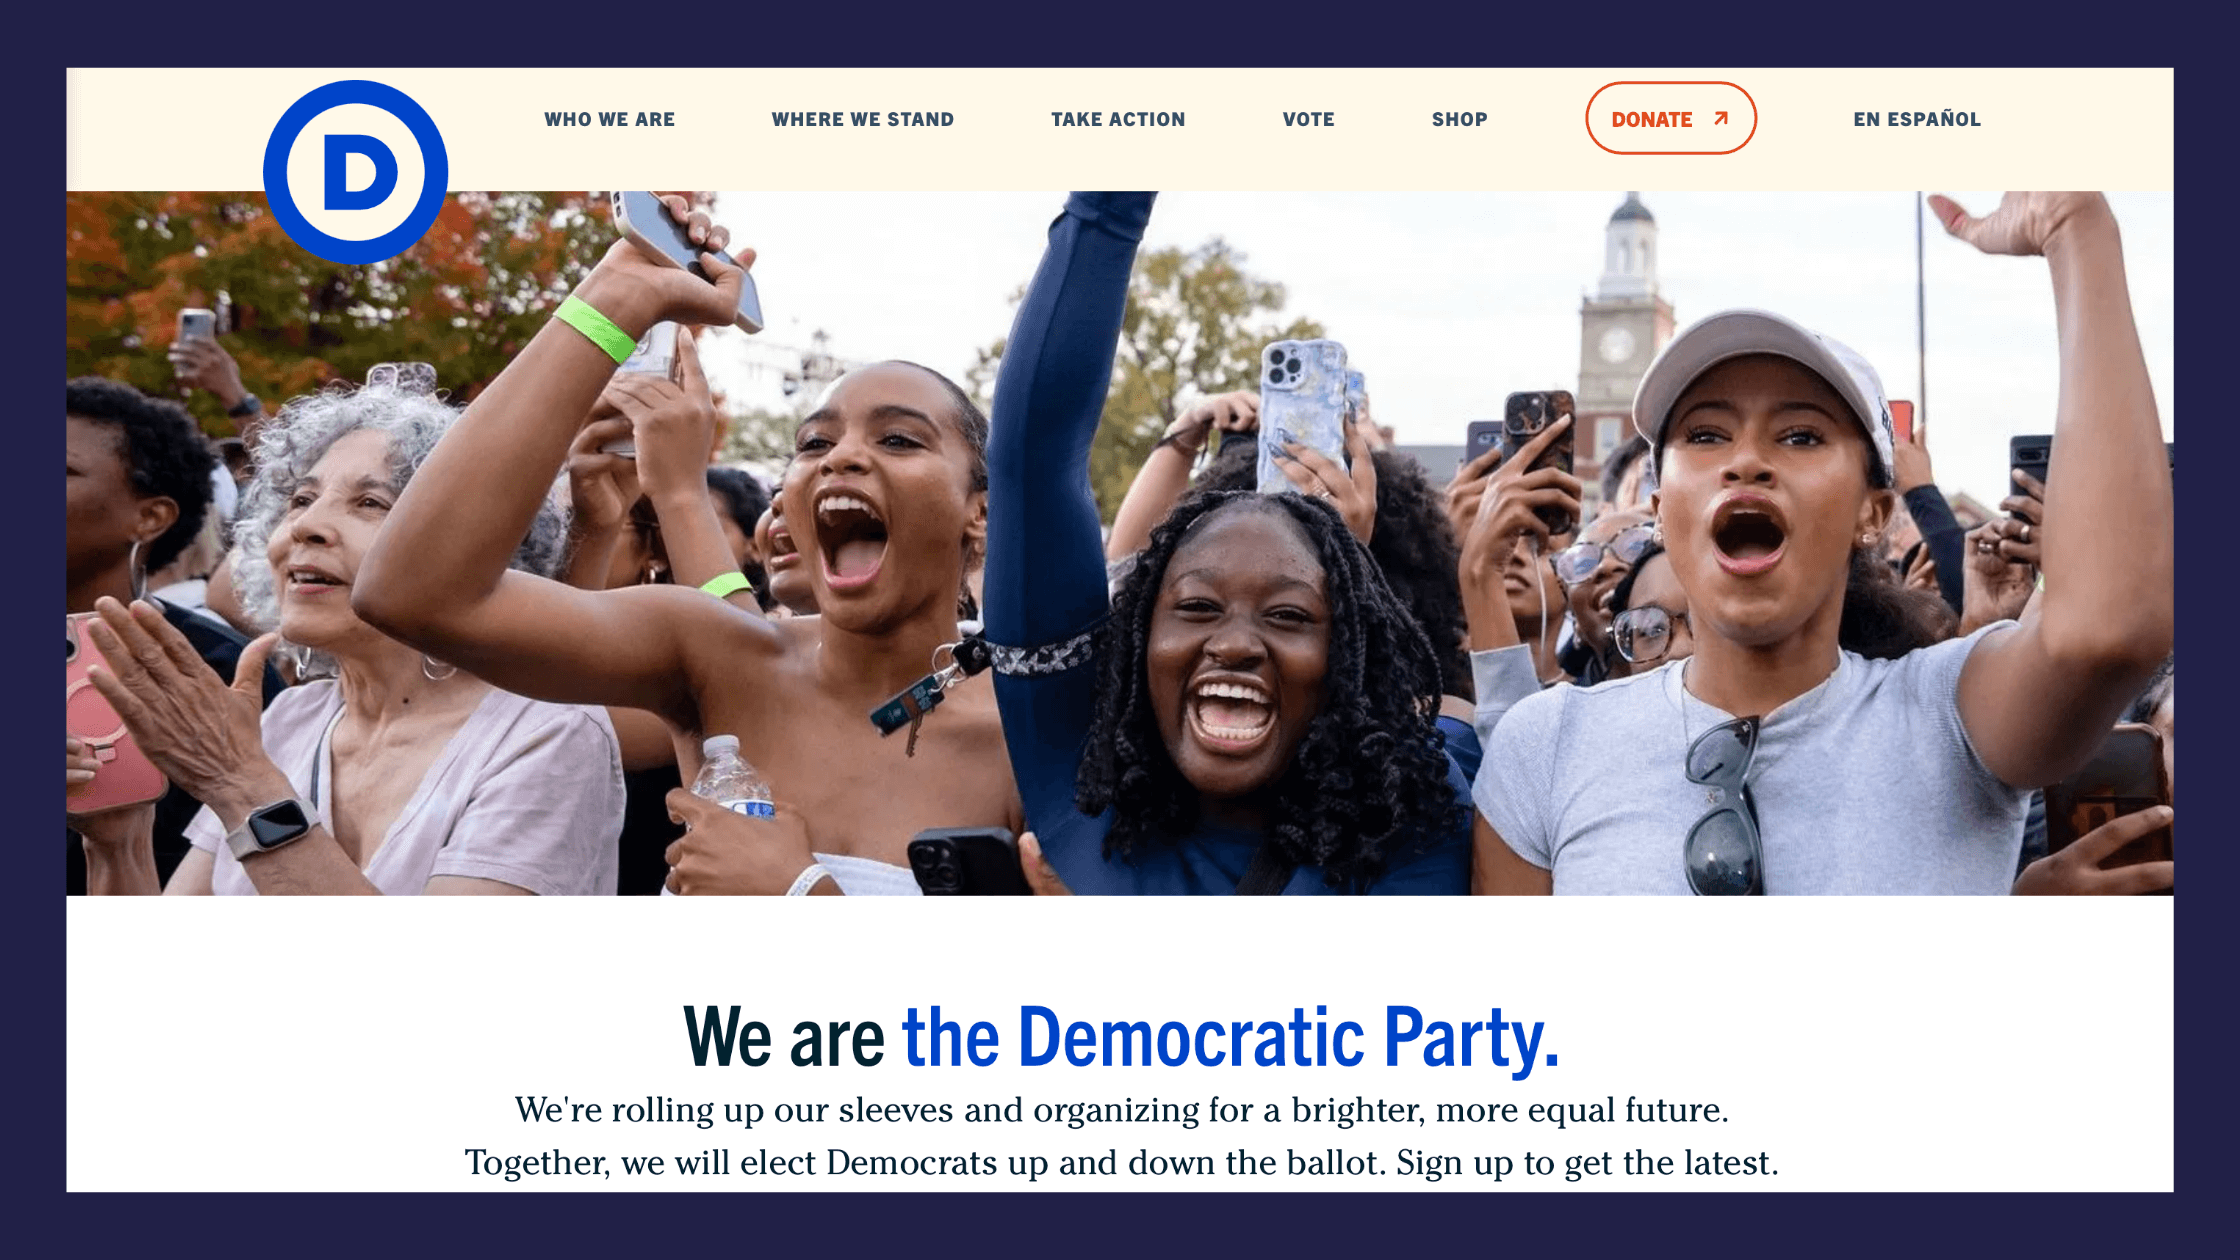
Task: Select Take Action in navigation
Action: pos(1118,119)
